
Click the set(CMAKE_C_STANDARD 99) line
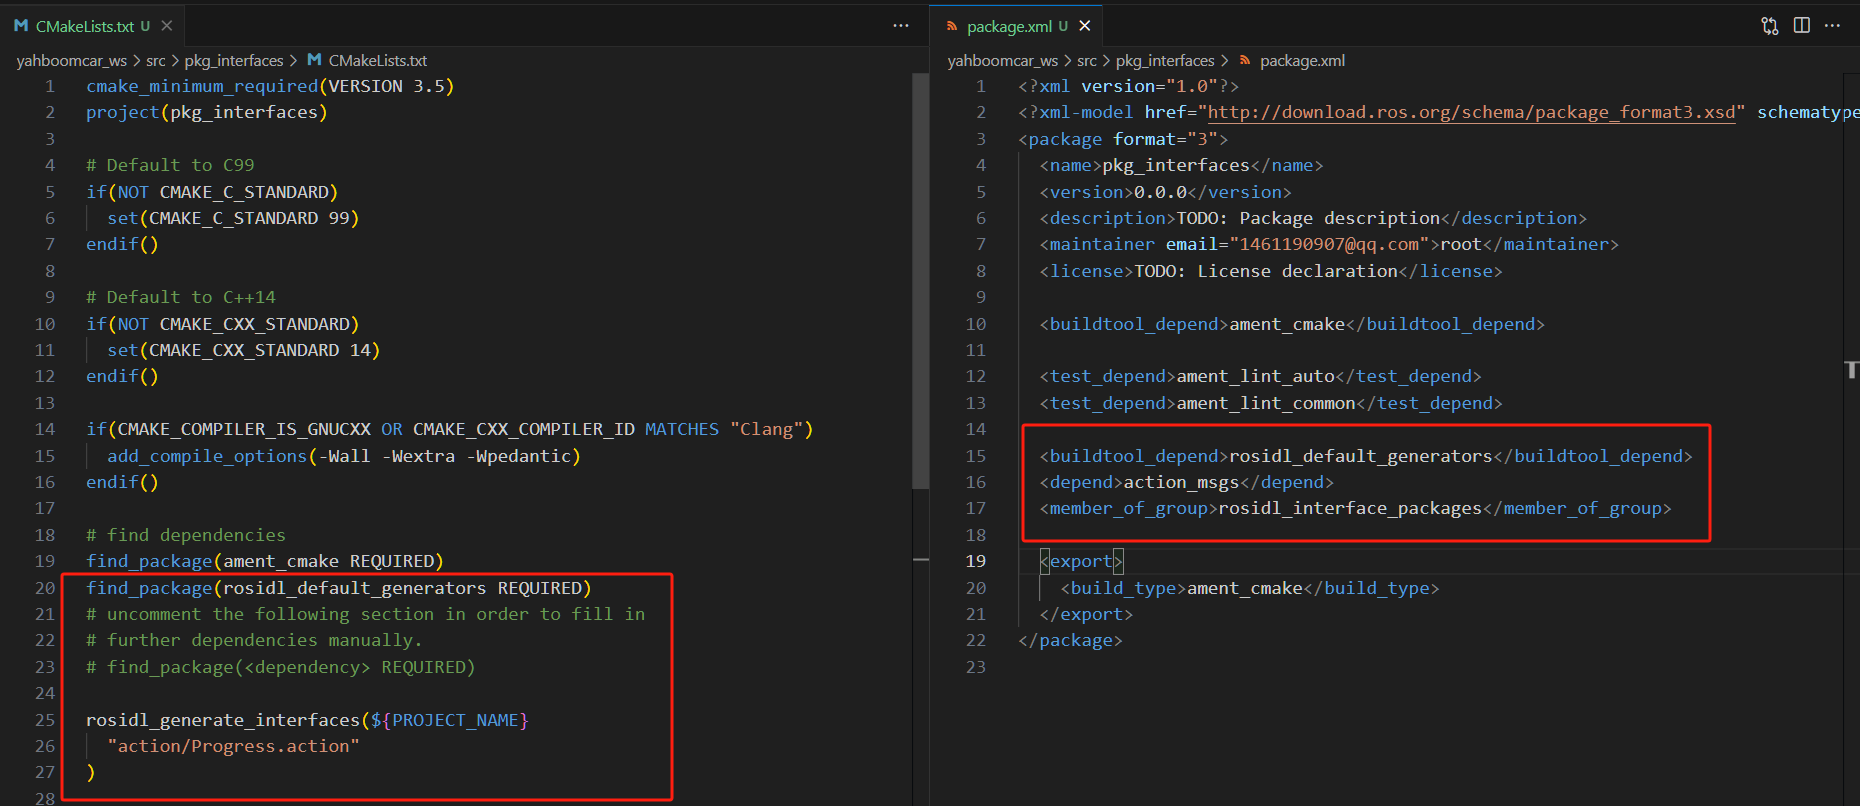233,218
